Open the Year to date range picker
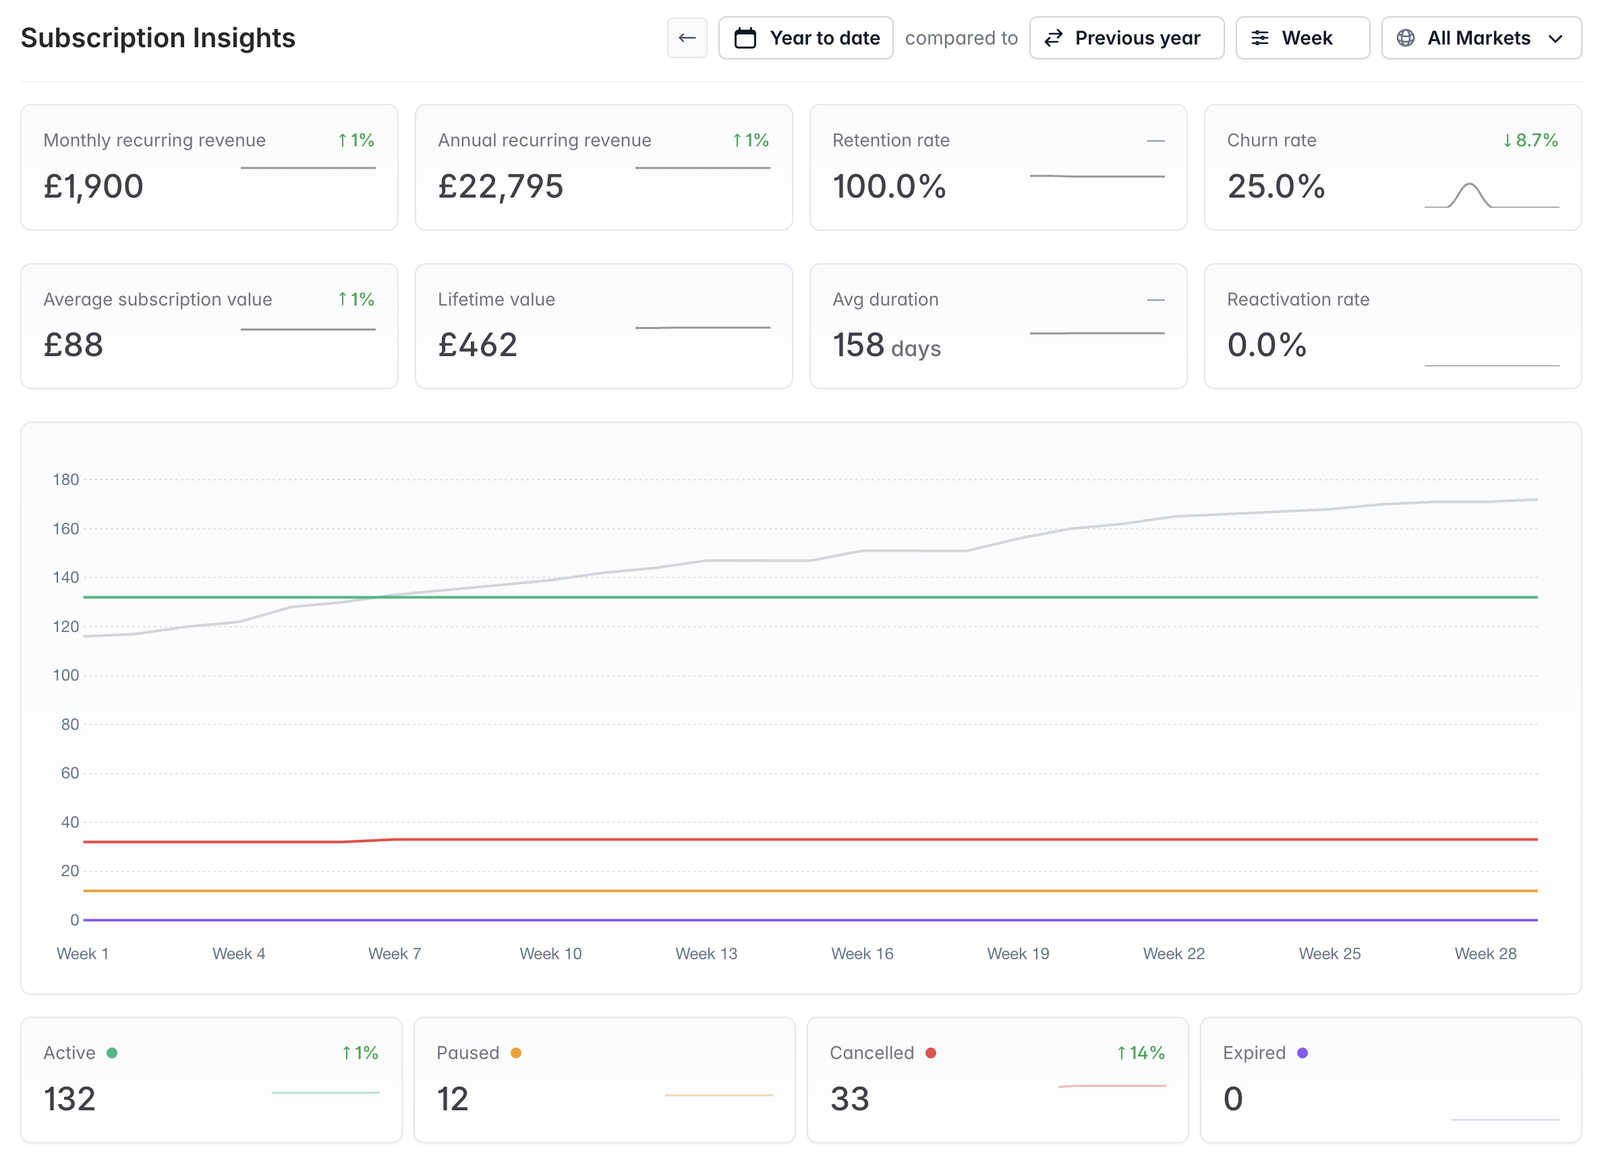This screenshot has height=1171, width=1600. click(806, 38)
